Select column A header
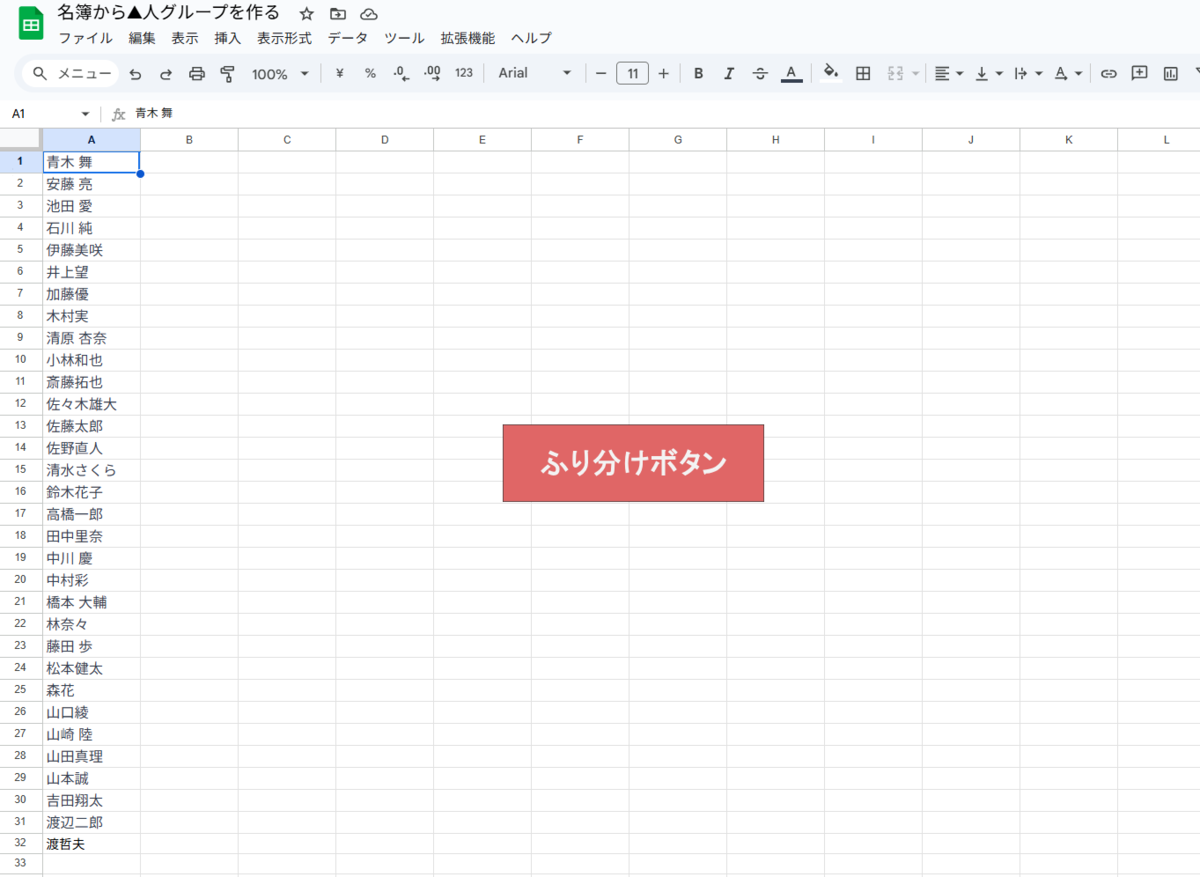Viewport: 1200px width, 877px height. pos(91,140)
